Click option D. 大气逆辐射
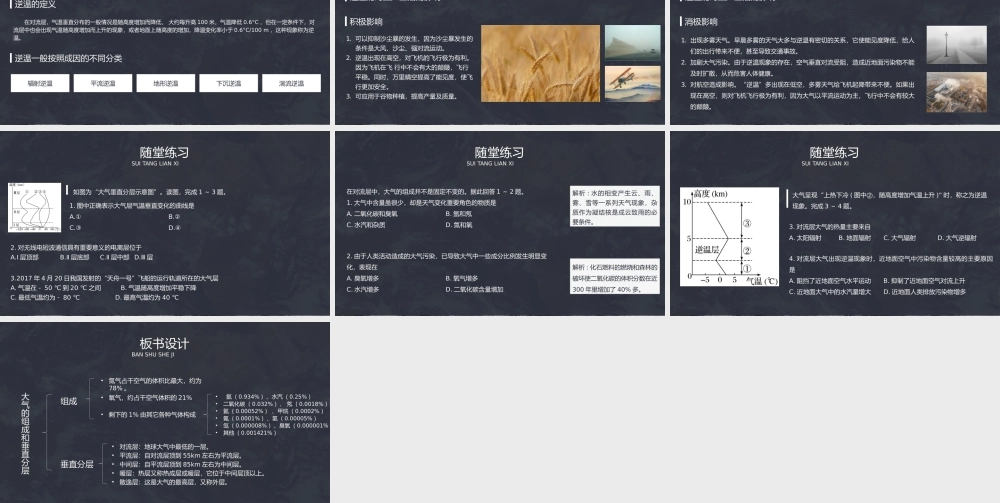The image size is (1000, 503). point(957,238)
